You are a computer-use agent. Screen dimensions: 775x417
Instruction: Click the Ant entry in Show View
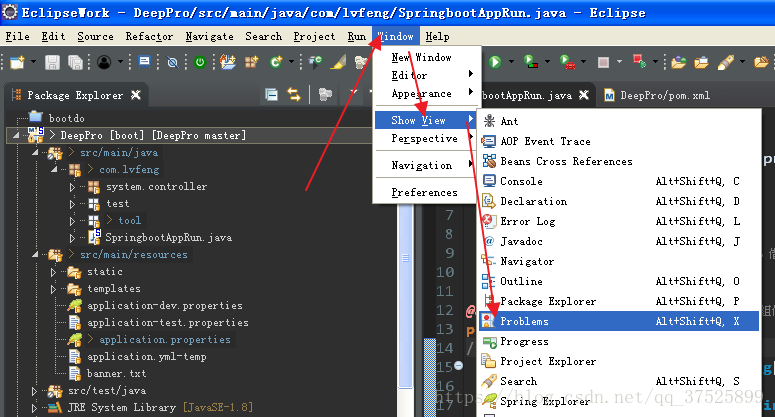tap(619, 121)
